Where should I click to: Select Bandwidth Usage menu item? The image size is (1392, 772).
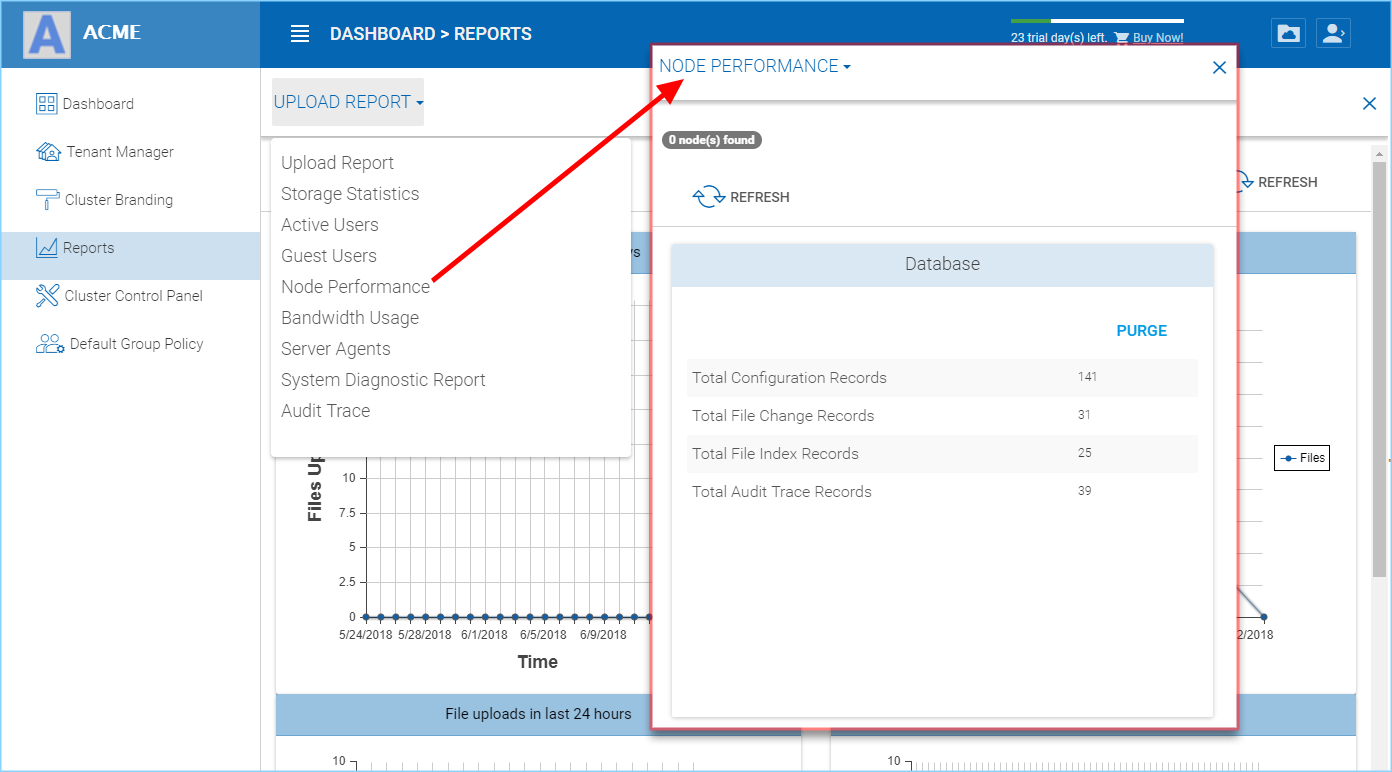point(350,318)
